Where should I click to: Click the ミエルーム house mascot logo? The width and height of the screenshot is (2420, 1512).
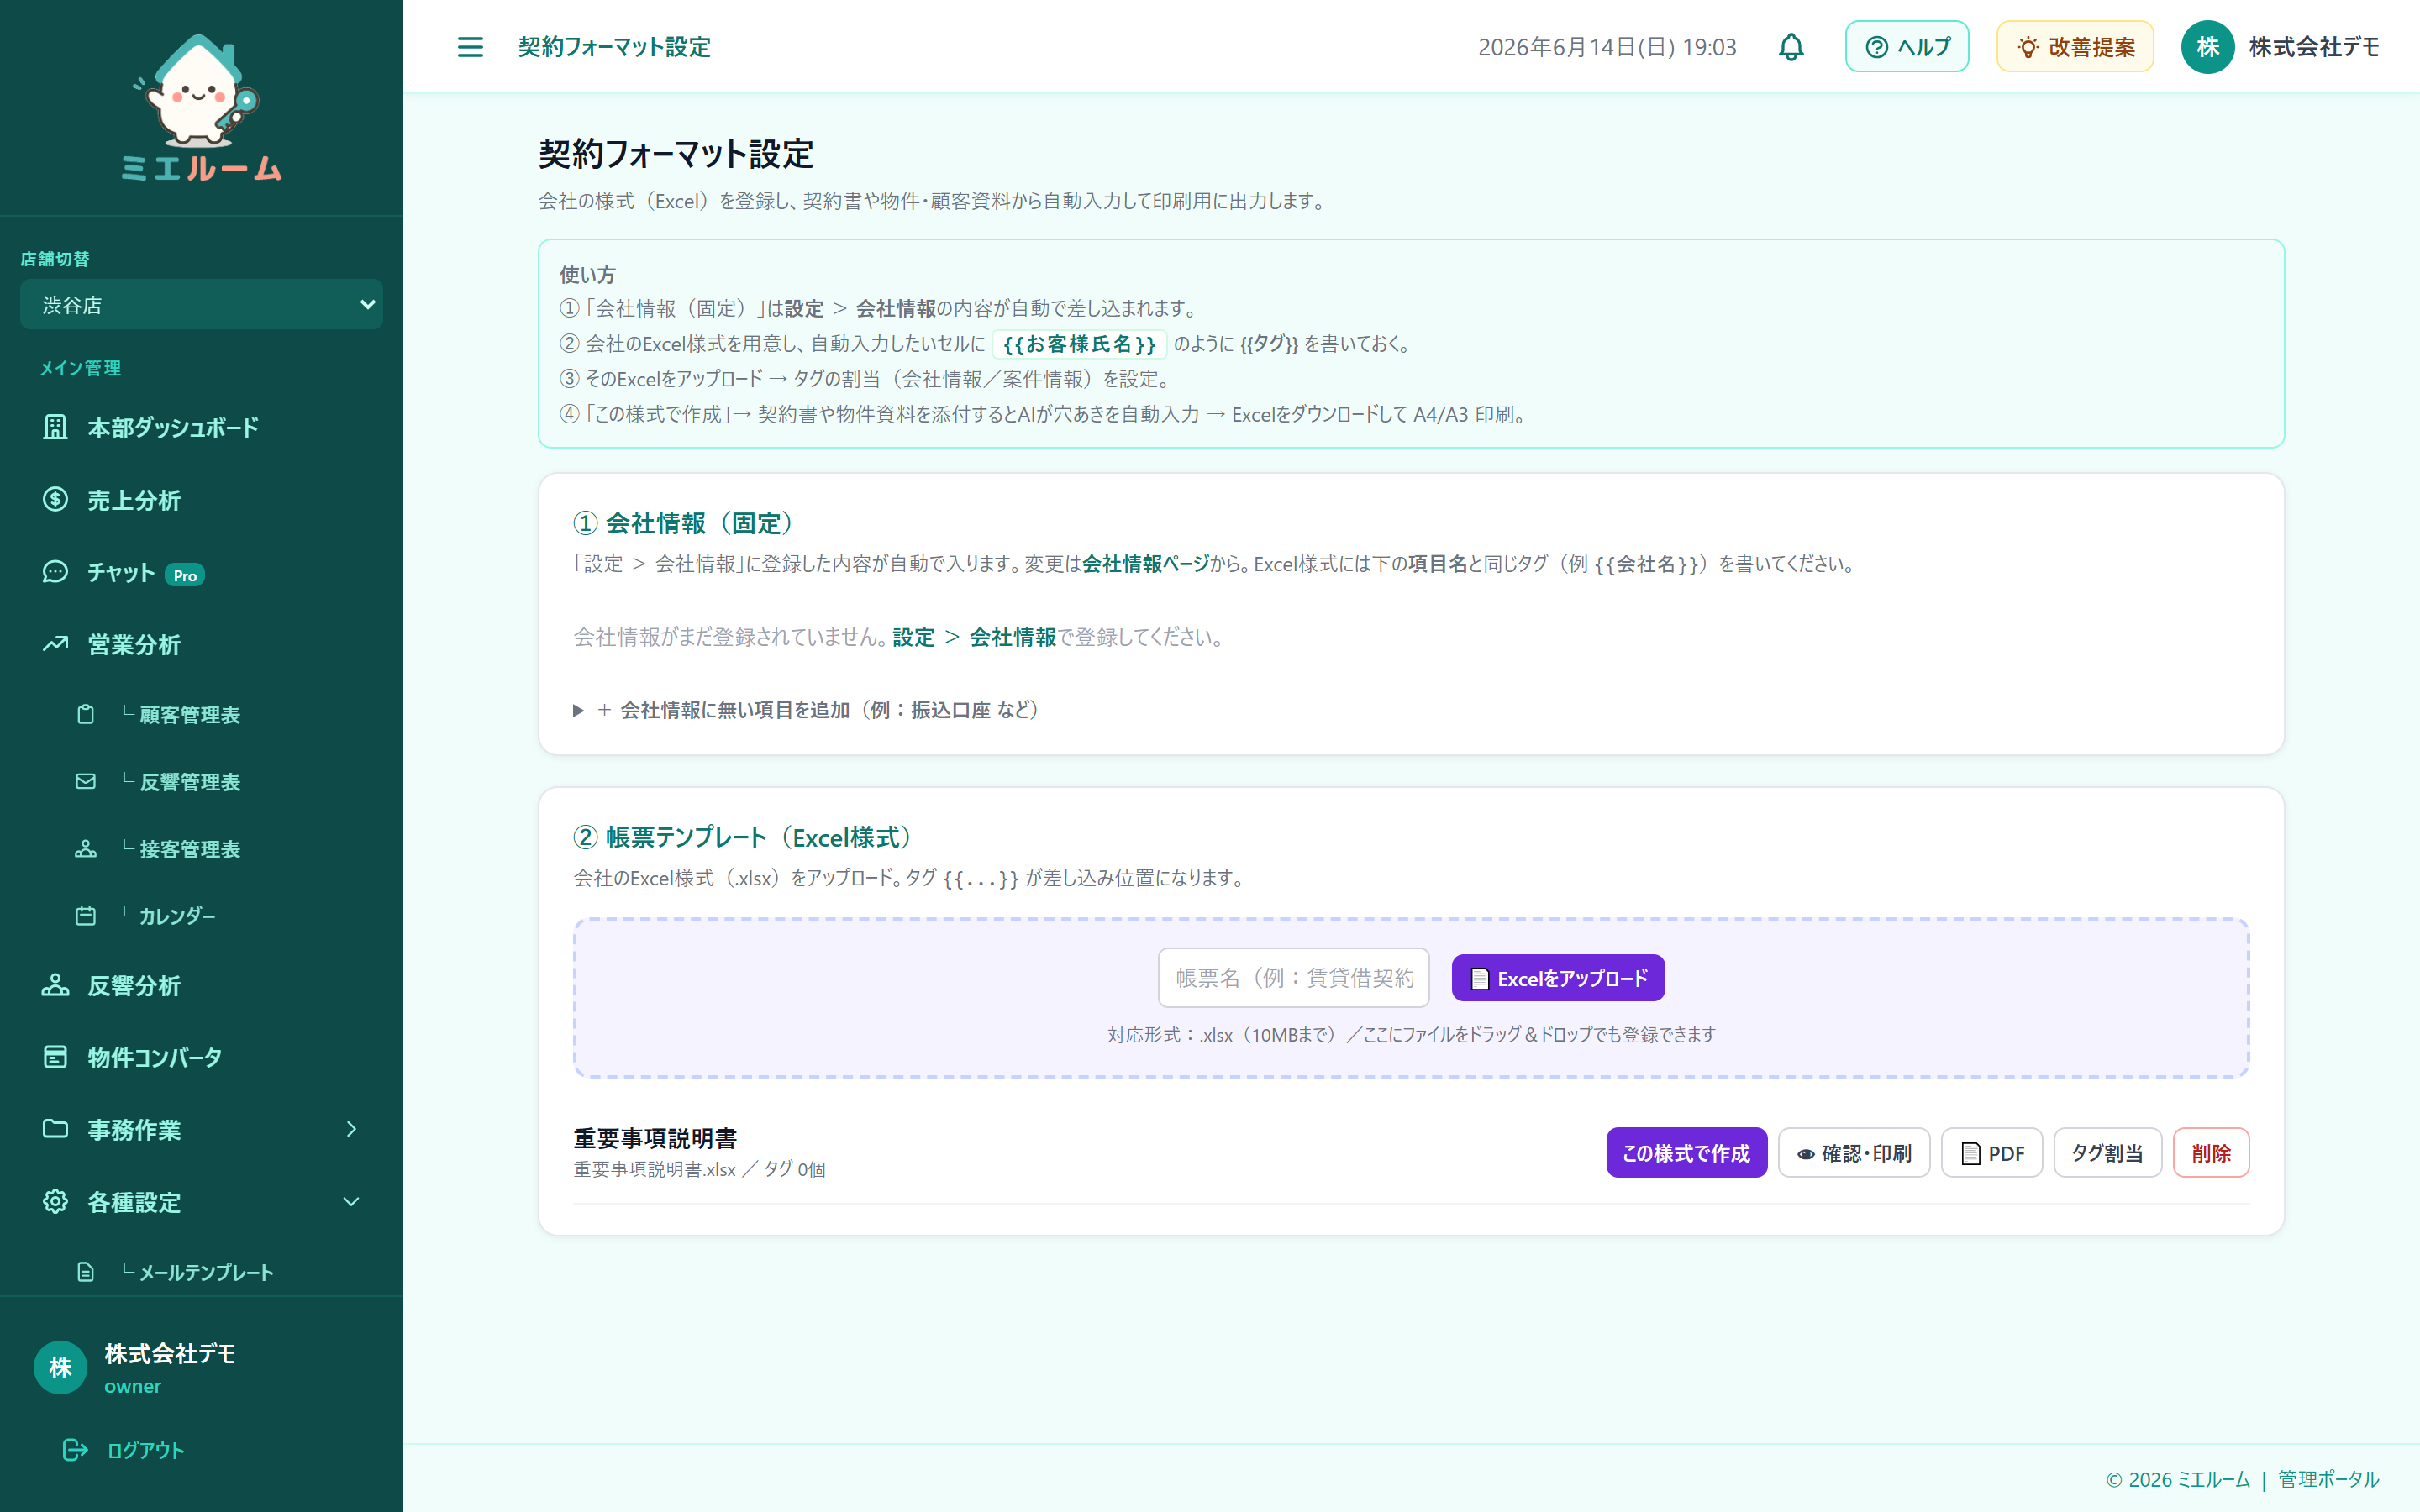pos(201,108)
